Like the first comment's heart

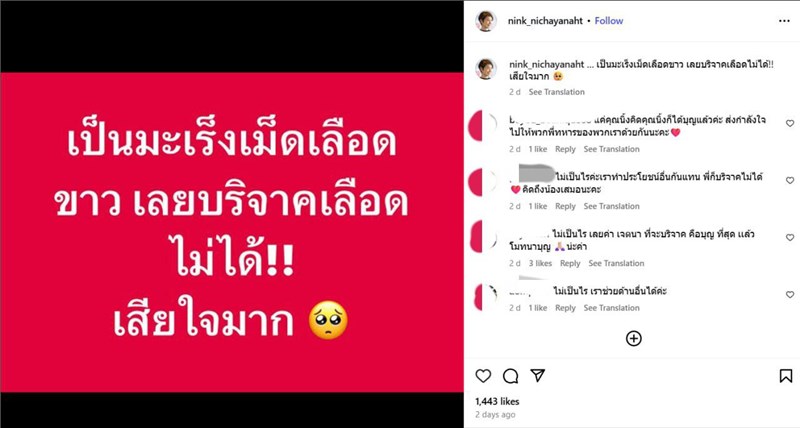tap(790, 123)
